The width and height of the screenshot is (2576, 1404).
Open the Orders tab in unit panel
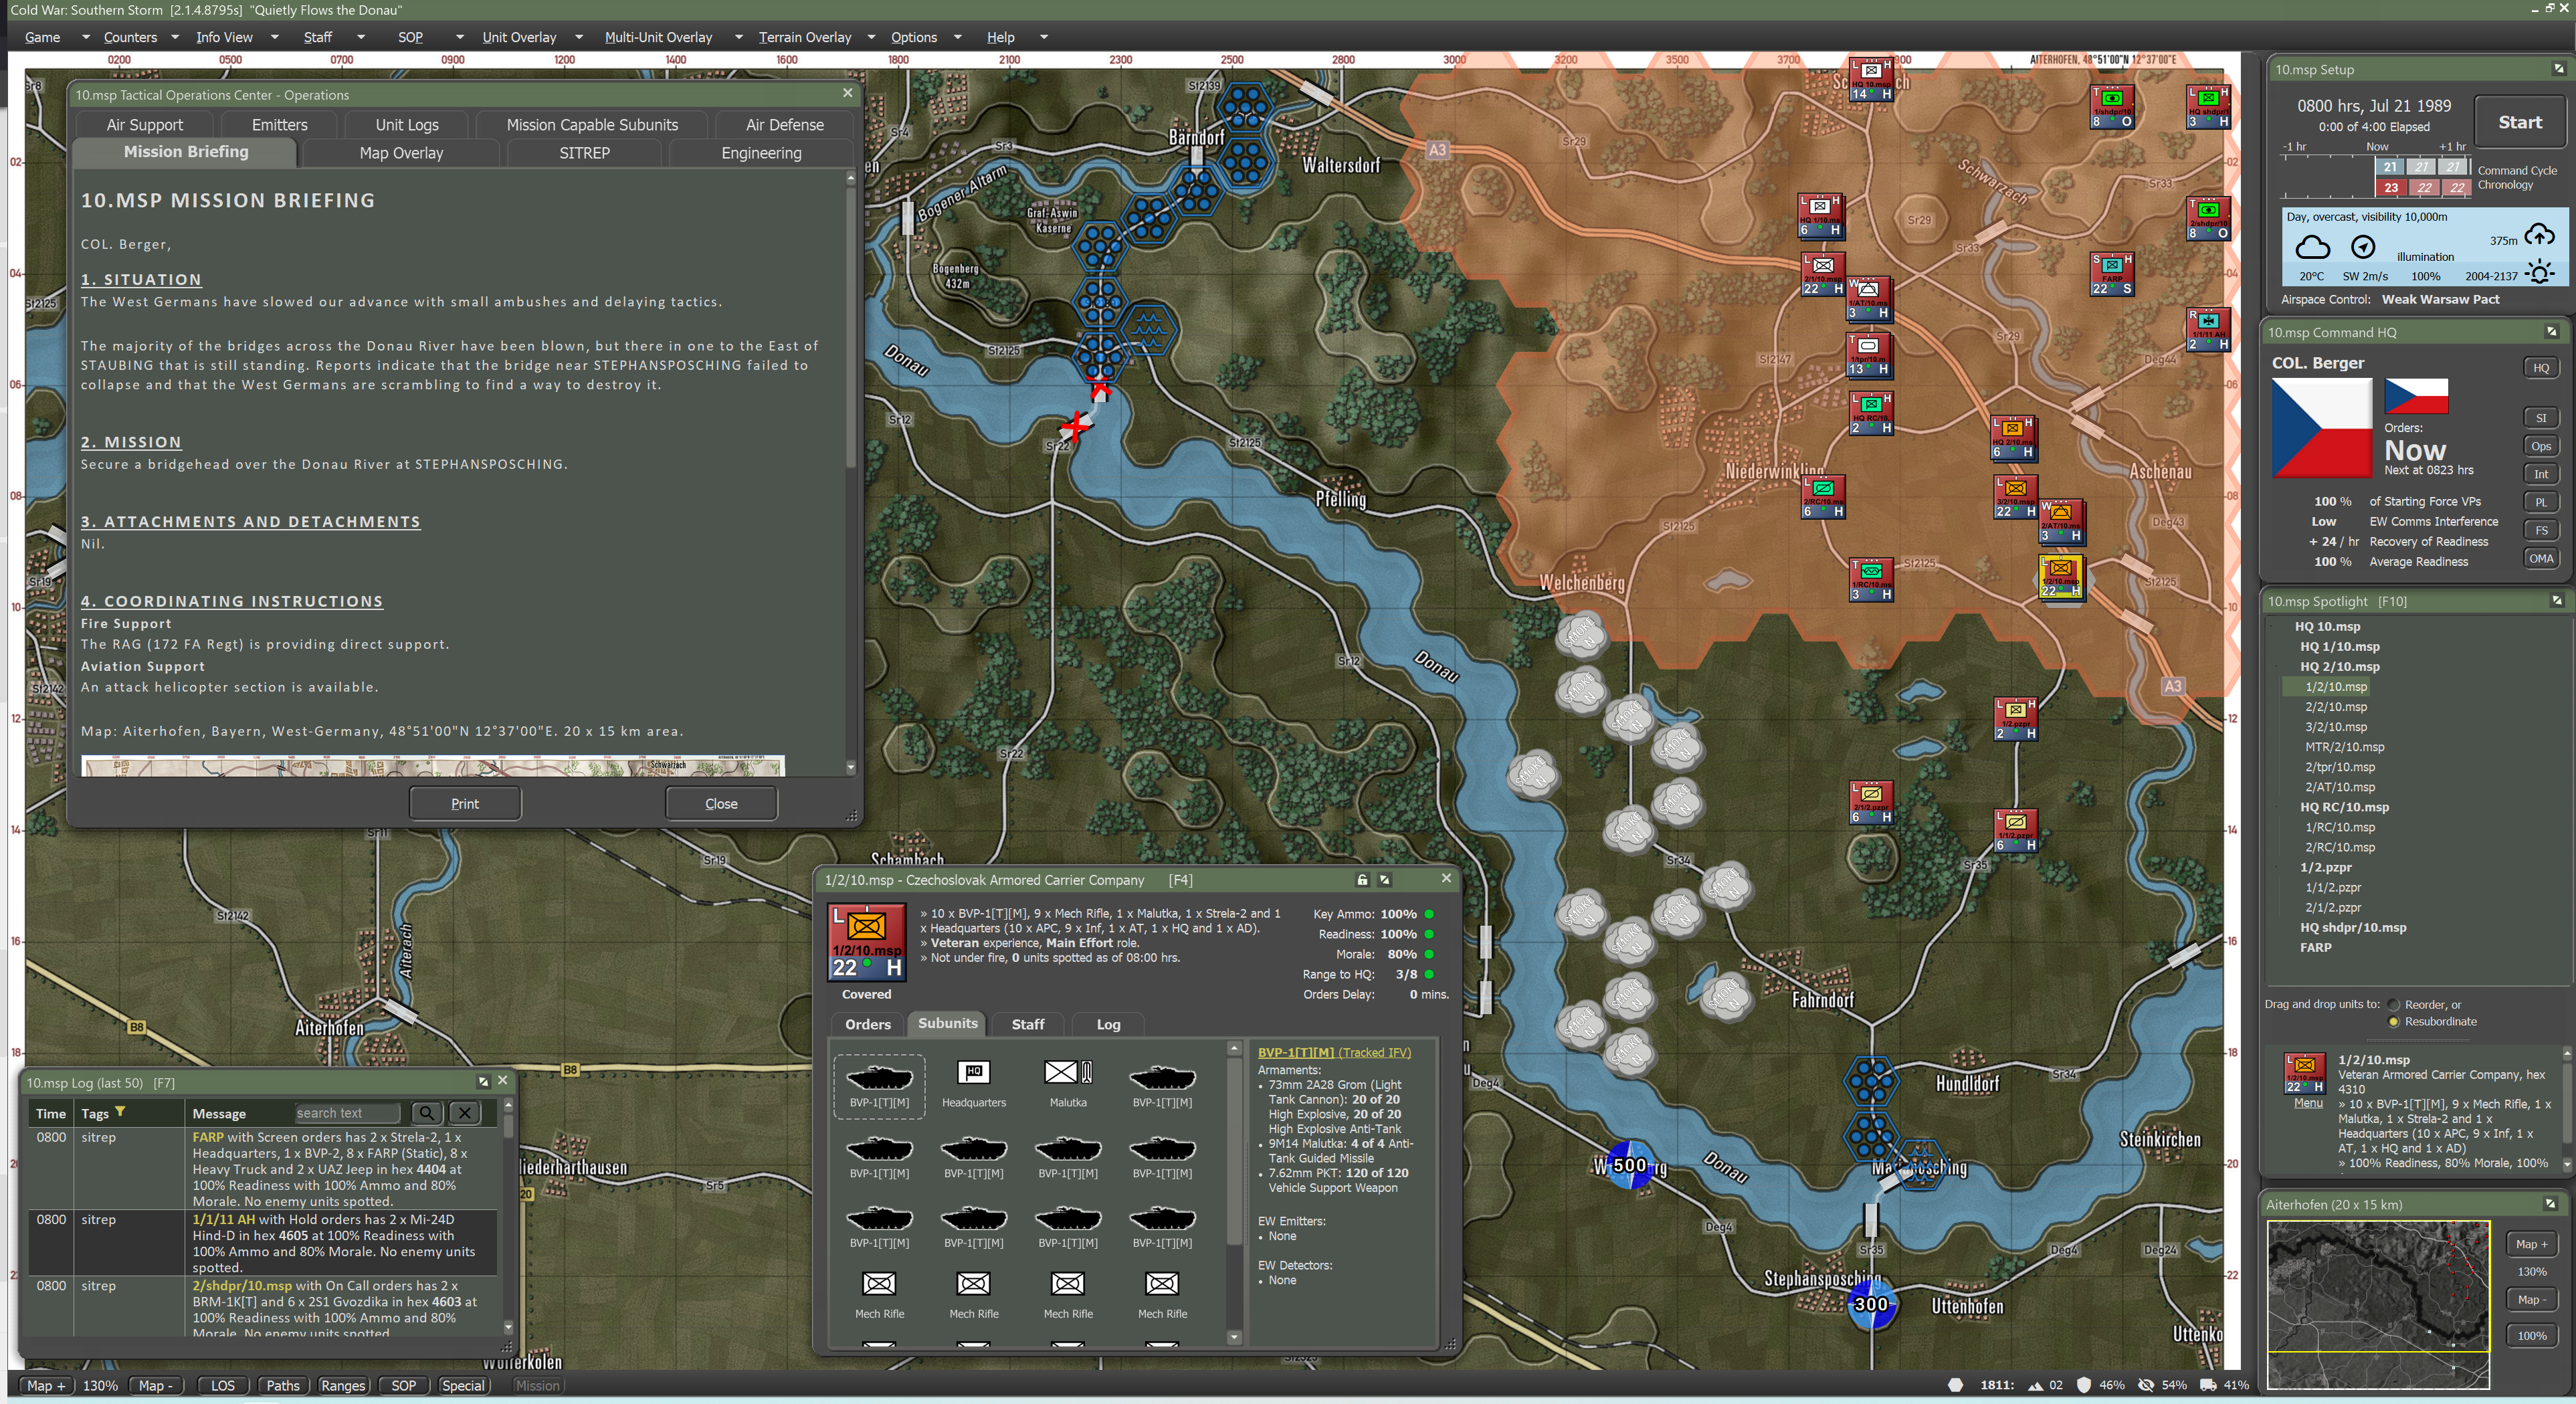867,1024
